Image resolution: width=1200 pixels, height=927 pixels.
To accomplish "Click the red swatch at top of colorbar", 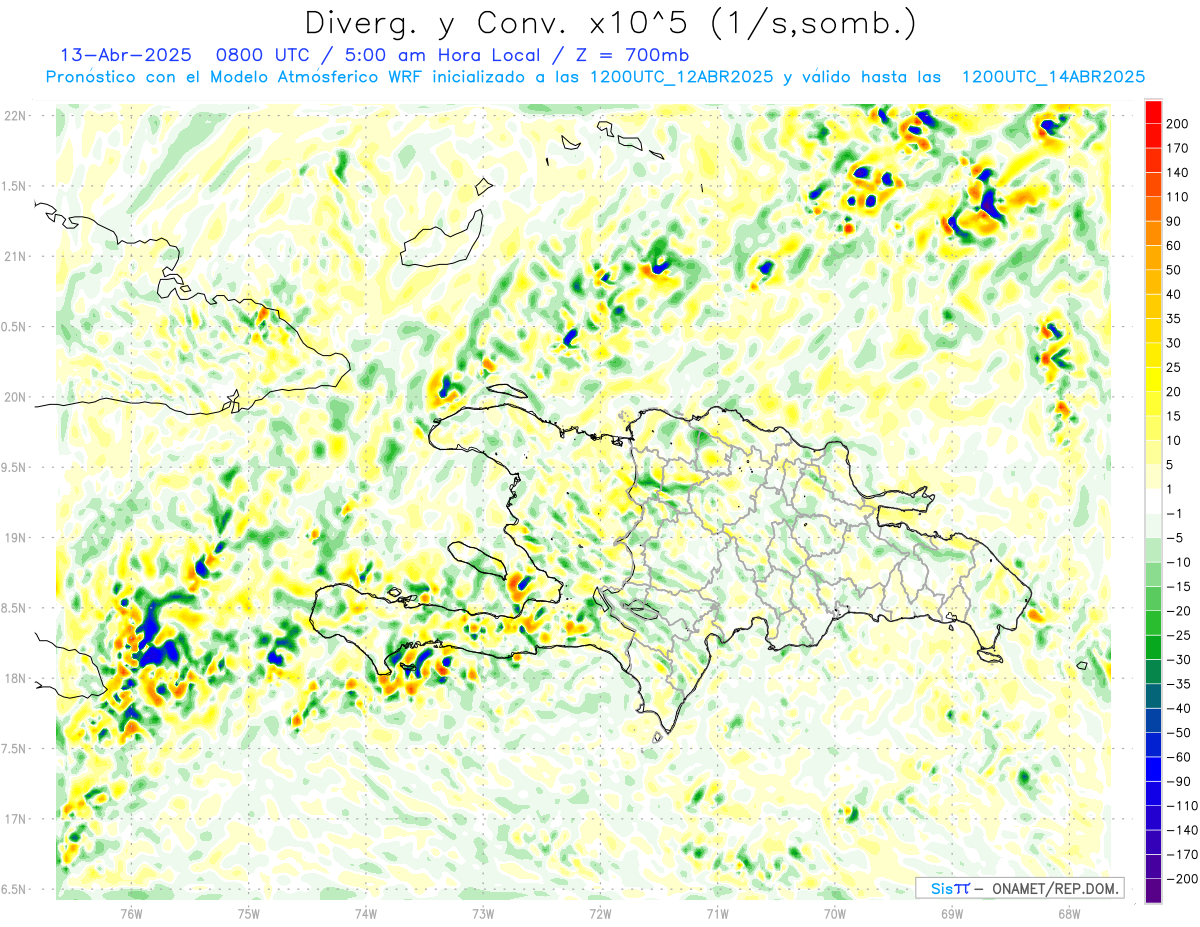I will (1153, 112).
